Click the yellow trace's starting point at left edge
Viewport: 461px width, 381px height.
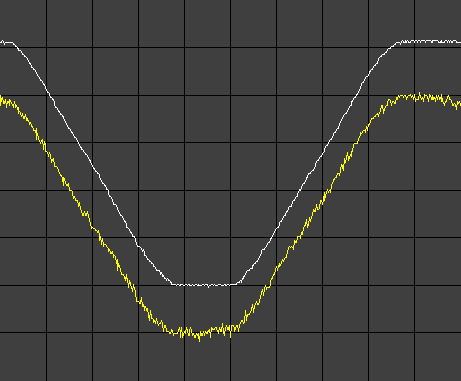coord(2,100)
